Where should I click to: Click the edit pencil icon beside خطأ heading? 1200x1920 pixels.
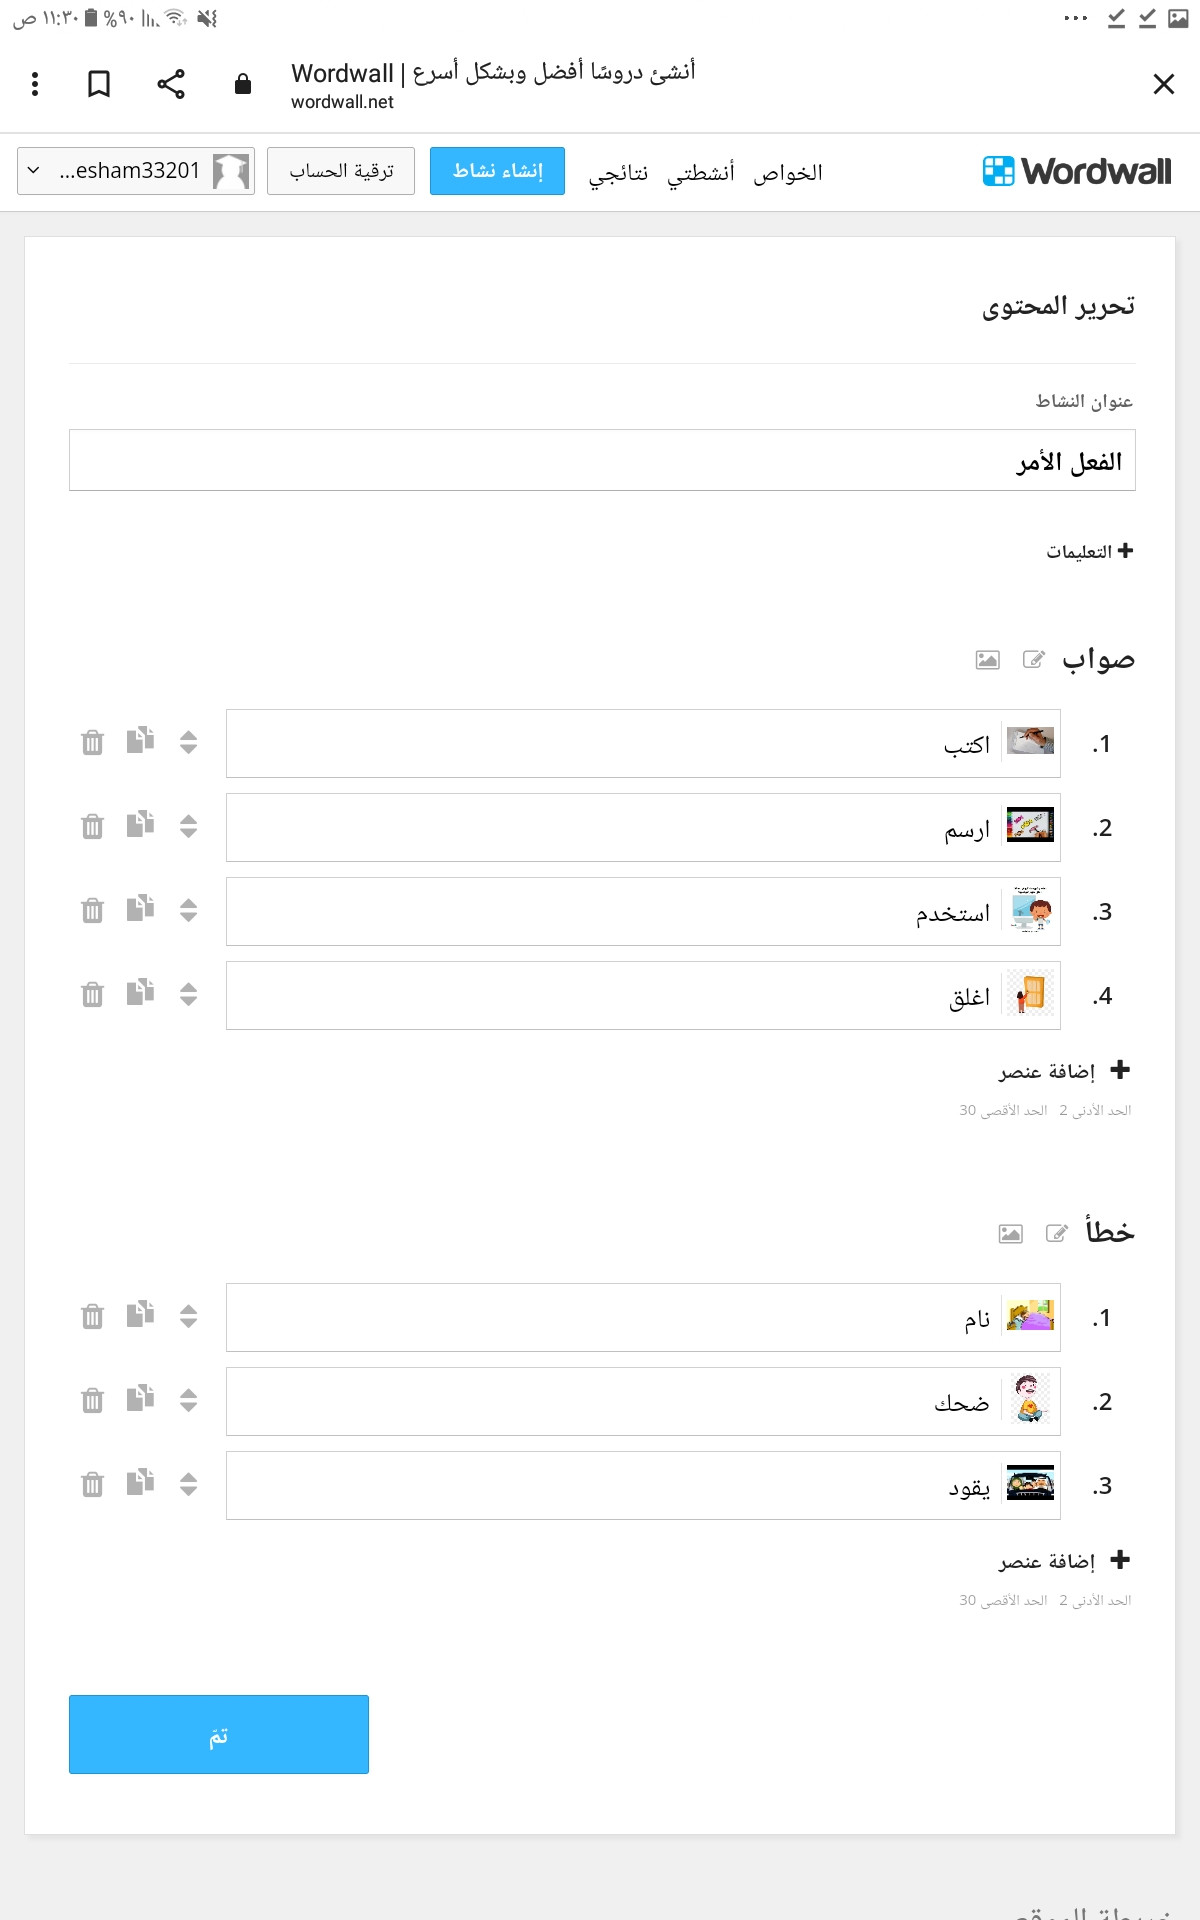click(1057, 1233)
